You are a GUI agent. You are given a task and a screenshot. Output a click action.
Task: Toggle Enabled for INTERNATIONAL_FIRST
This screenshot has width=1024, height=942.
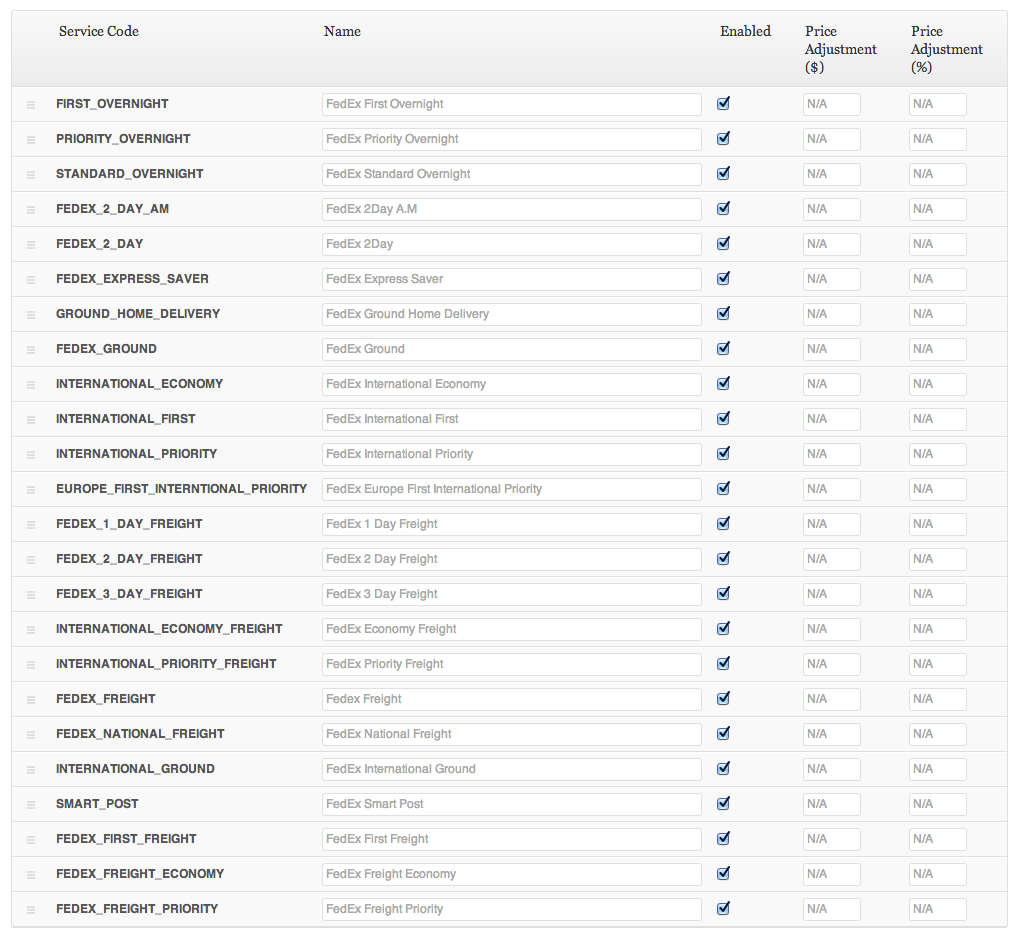723,418
